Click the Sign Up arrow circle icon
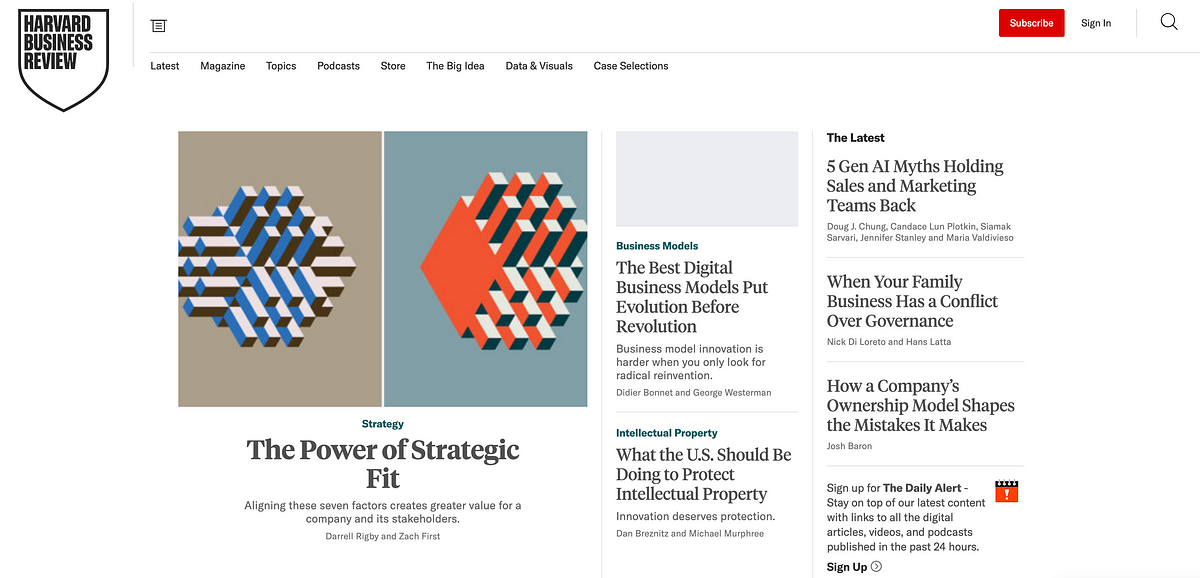Viewport: 1200px width, 578px height. (x=876, y=567)
